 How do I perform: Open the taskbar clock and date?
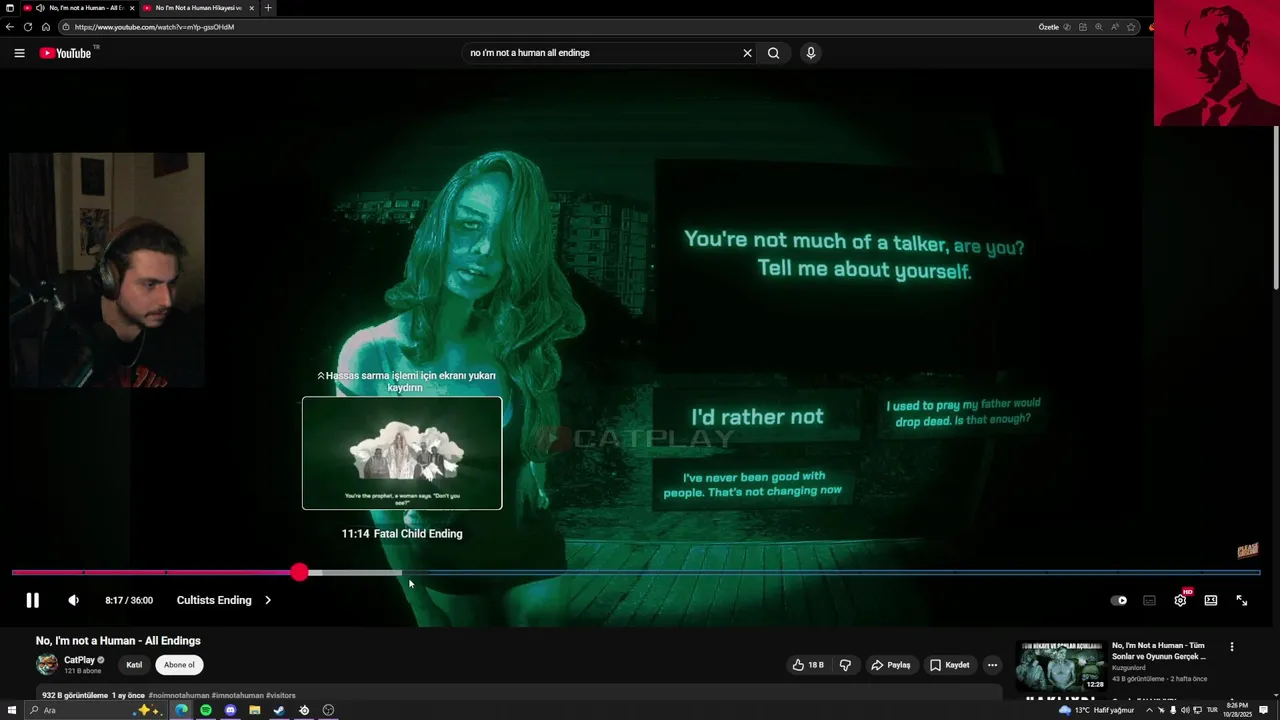(1237, 710)
